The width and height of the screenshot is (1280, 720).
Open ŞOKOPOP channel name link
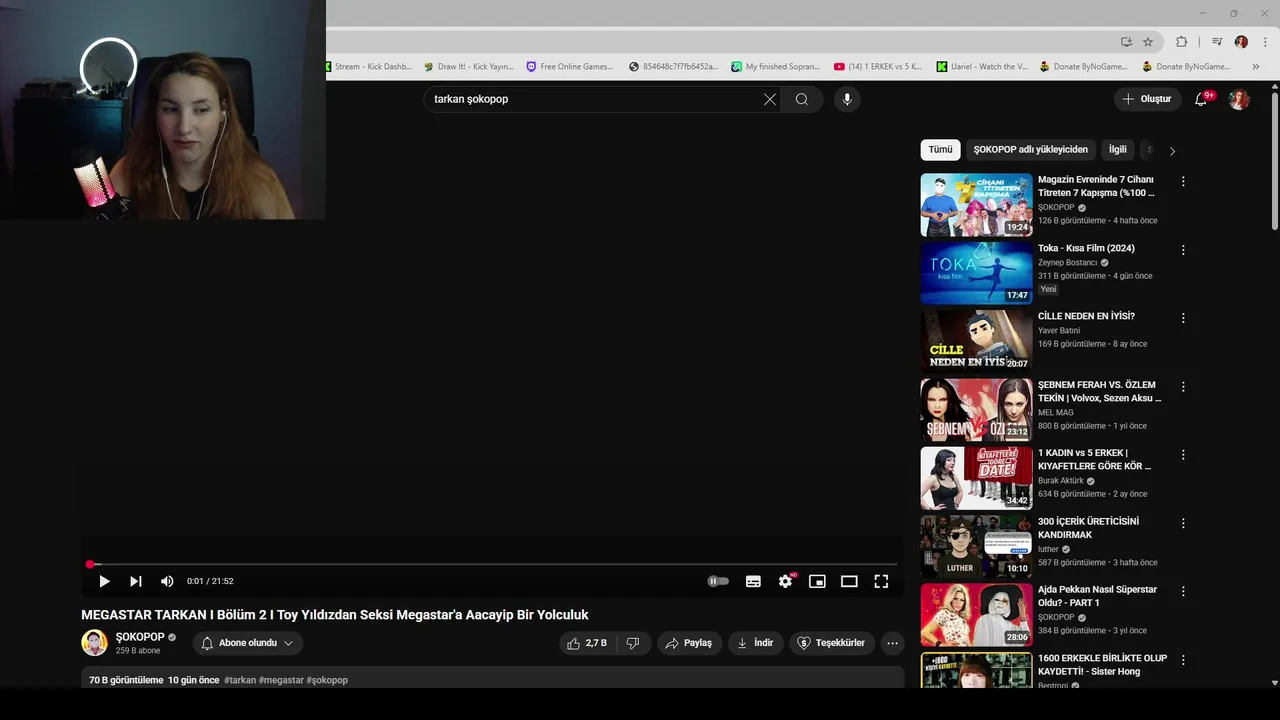140,637
